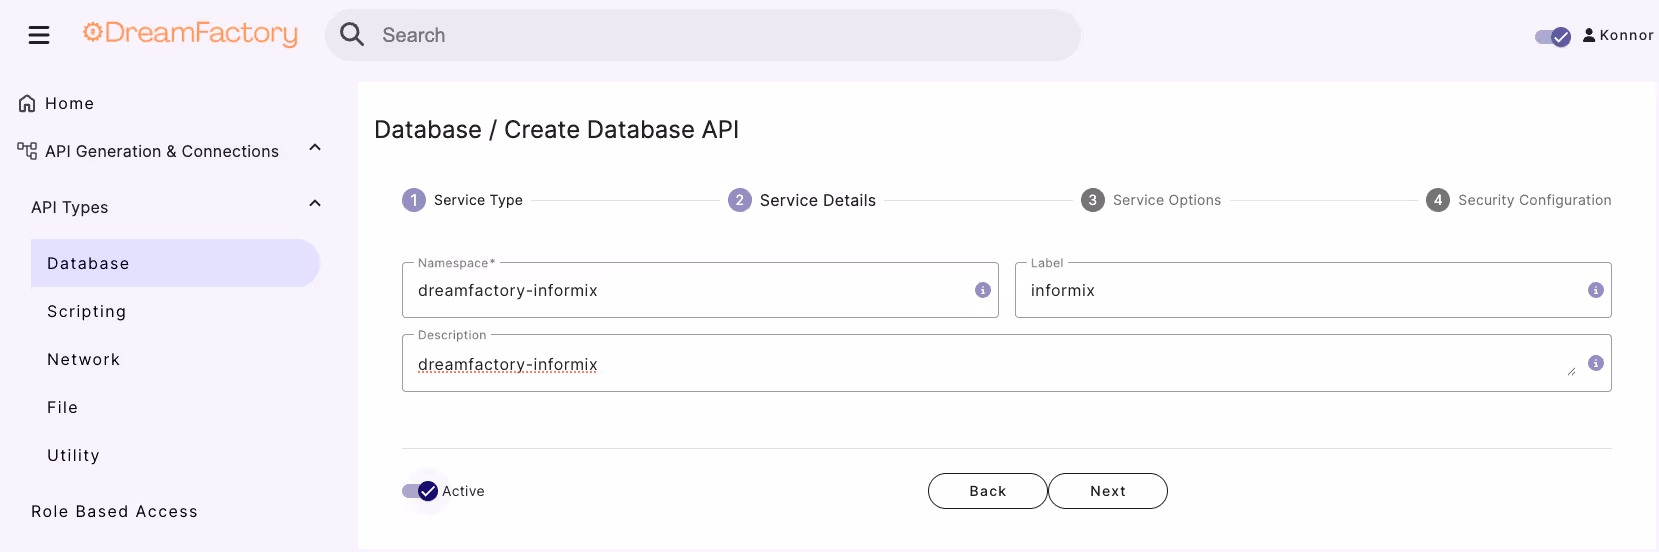Click the Back button

988,491
